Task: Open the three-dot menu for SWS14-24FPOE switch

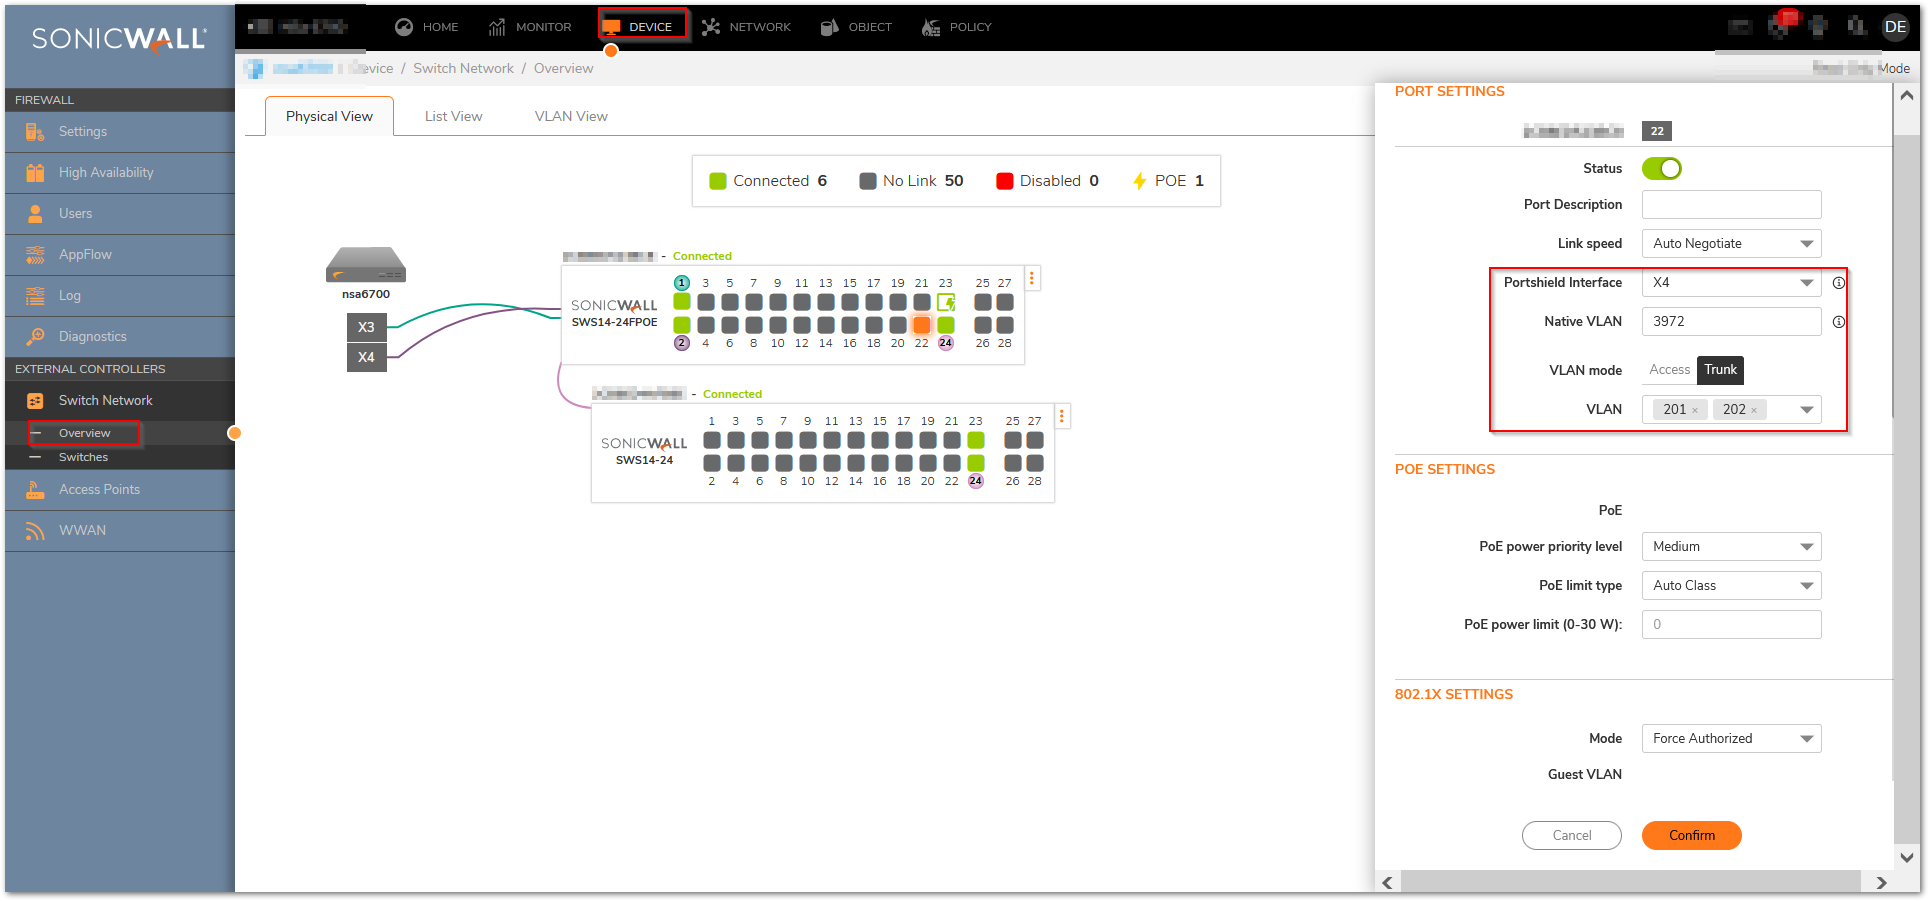Action: coord(1032,278)
